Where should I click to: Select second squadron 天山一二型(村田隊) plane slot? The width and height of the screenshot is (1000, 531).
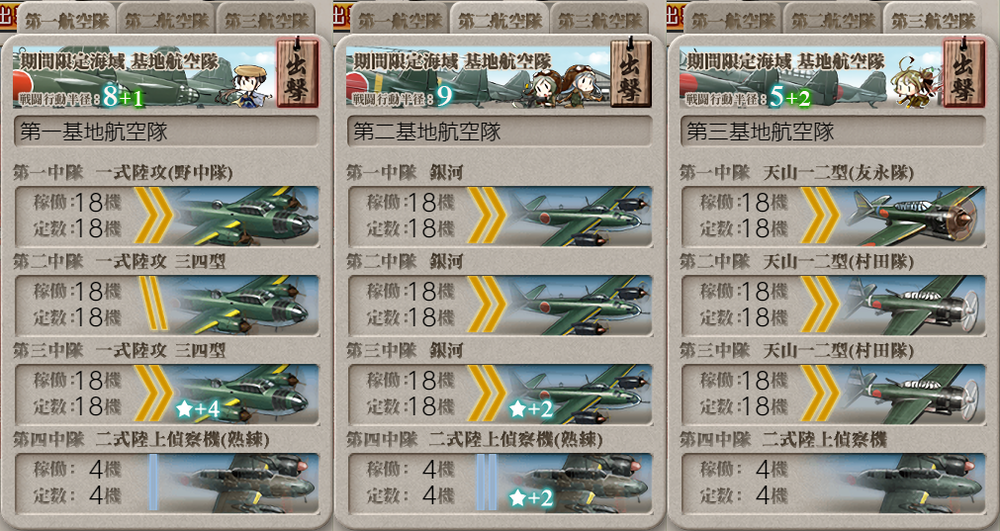(833, 305)
